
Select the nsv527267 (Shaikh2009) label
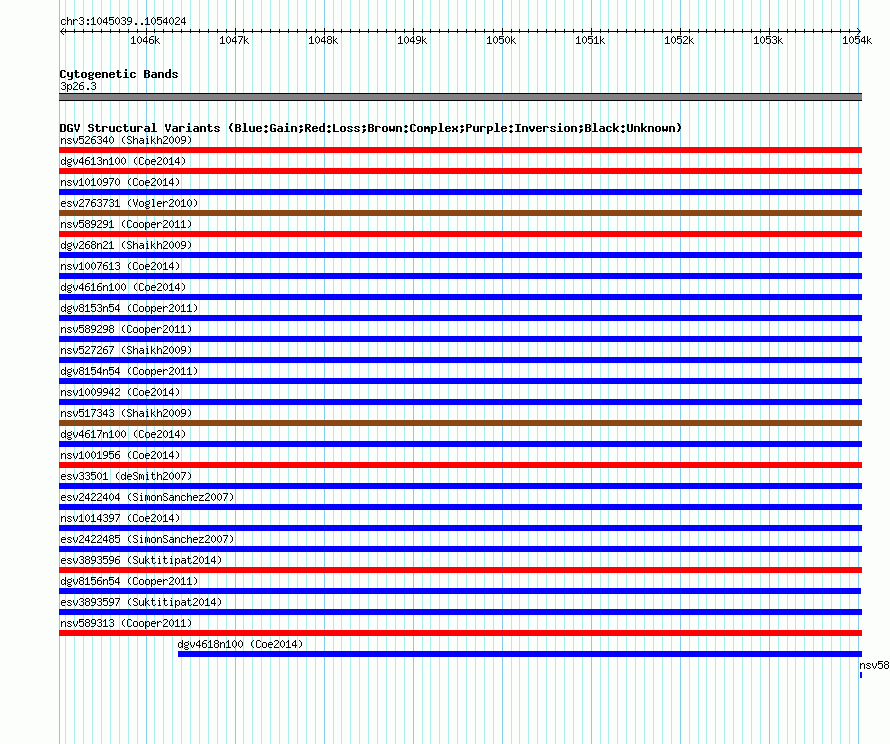point(126,350)
